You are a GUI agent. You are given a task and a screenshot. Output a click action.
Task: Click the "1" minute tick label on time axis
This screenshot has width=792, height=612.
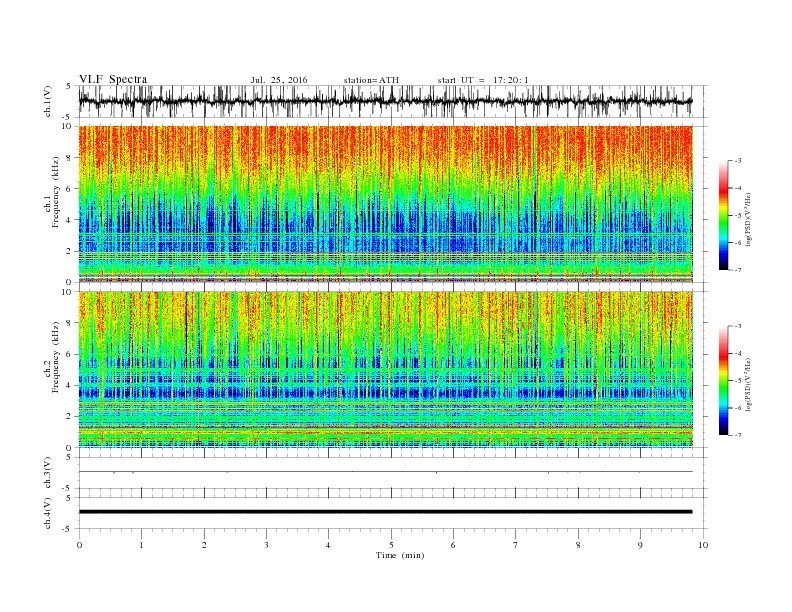click(x=141, y=545)
